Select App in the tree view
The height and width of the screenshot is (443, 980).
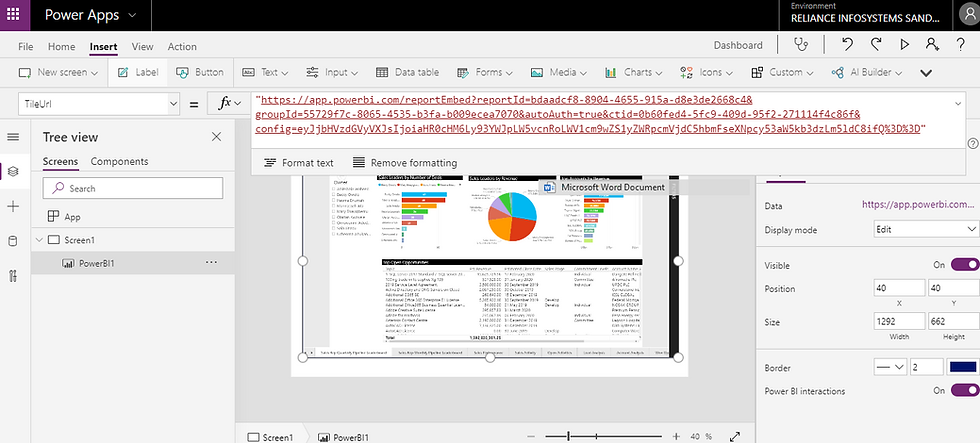point(64,217)
